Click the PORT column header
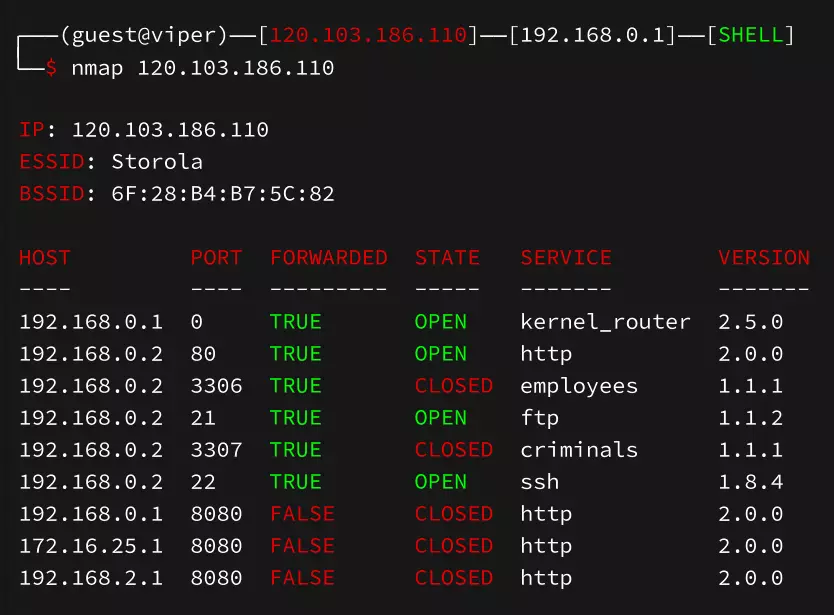 [x=216, y=258]
